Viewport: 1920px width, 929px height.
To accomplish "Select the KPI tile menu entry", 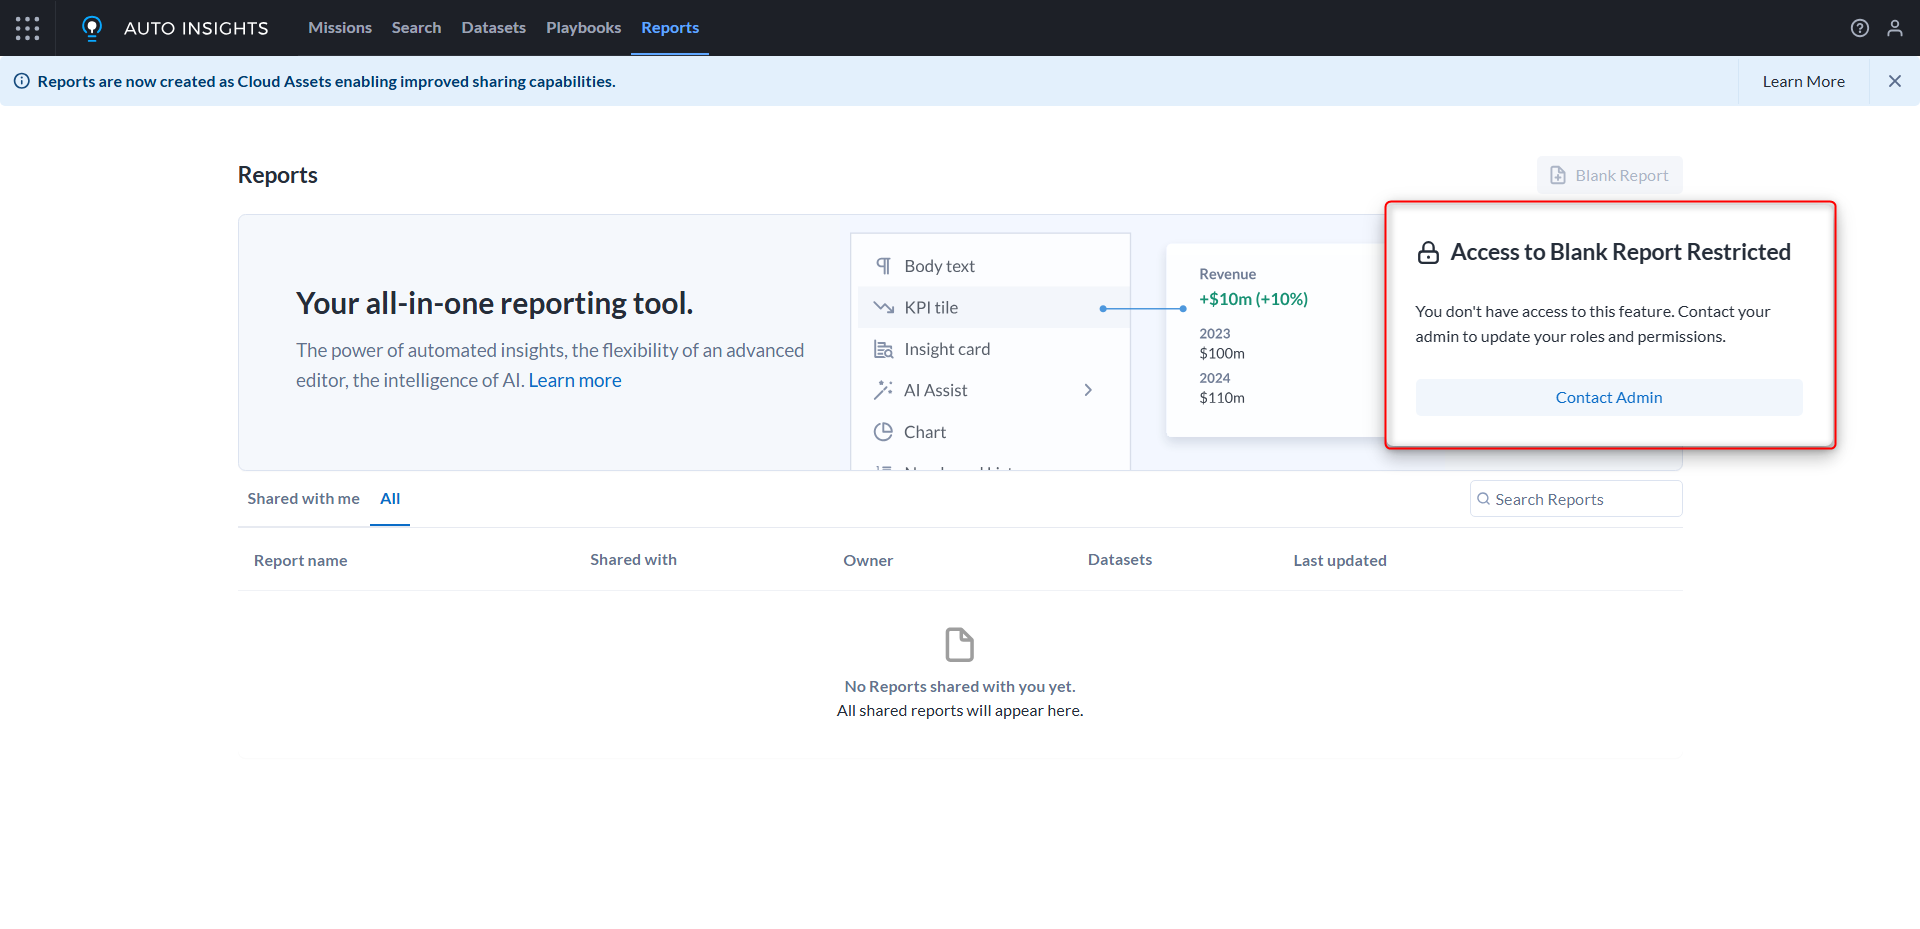I will pos(994,307).
